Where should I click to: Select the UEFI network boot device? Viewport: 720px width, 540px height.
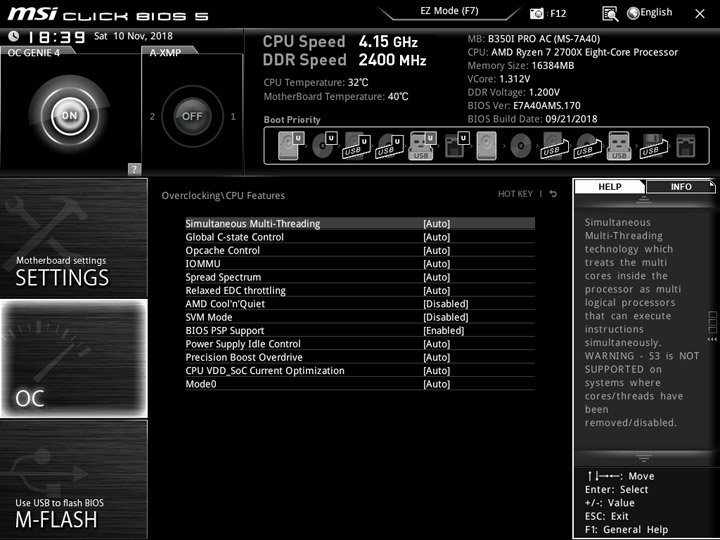point(456,146)
